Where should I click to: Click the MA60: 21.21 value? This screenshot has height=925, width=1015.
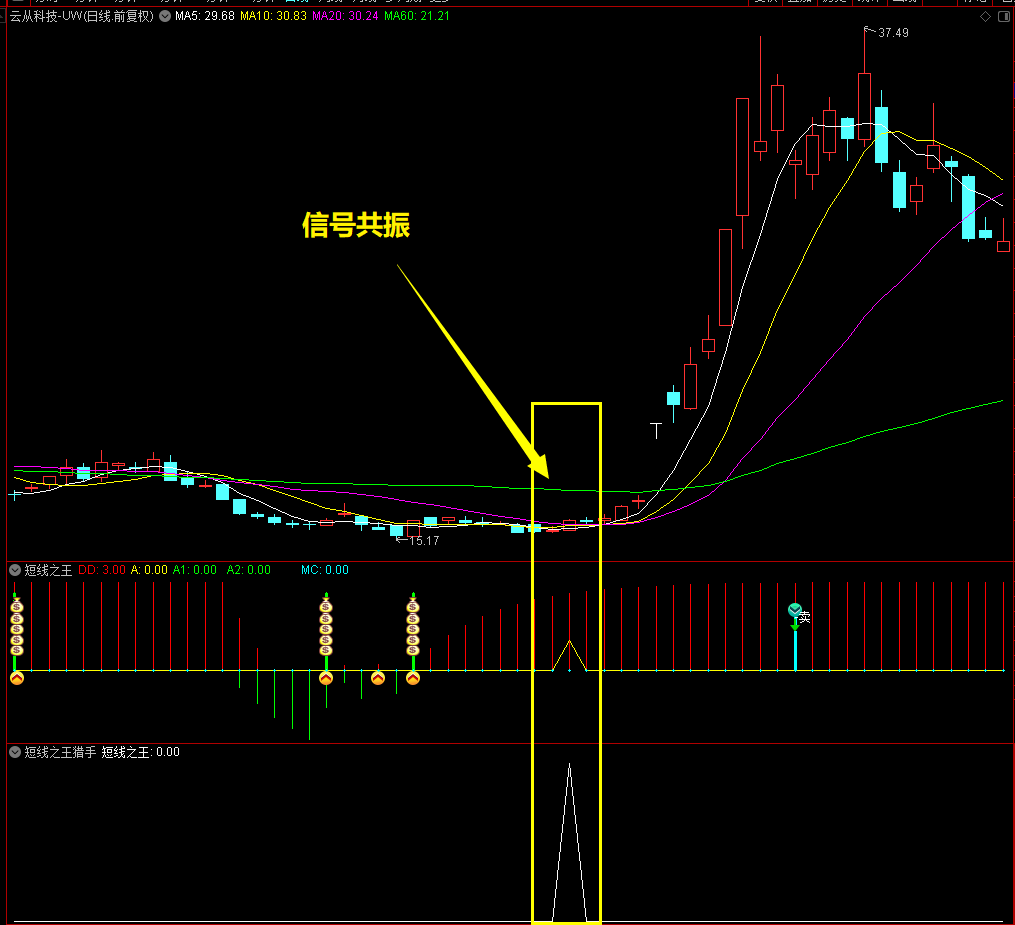(x=417, y=16)
